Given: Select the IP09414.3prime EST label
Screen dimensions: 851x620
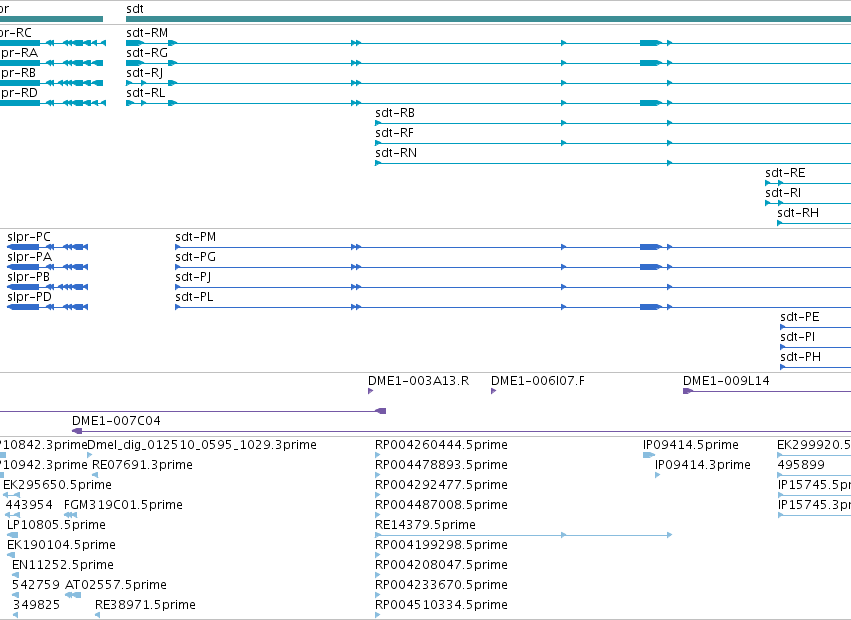Looking at the screenshot, I should pyautogui.click(x=703, y=465).
